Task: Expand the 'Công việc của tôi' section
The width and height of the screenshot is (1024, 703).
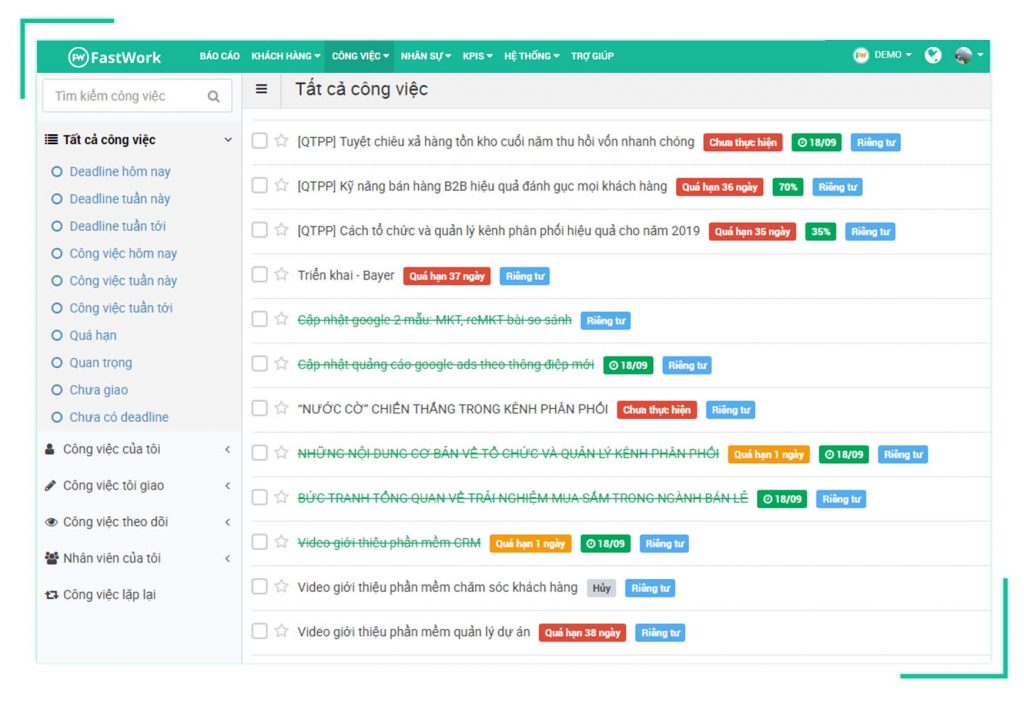Action: click(x=227, y=450)
